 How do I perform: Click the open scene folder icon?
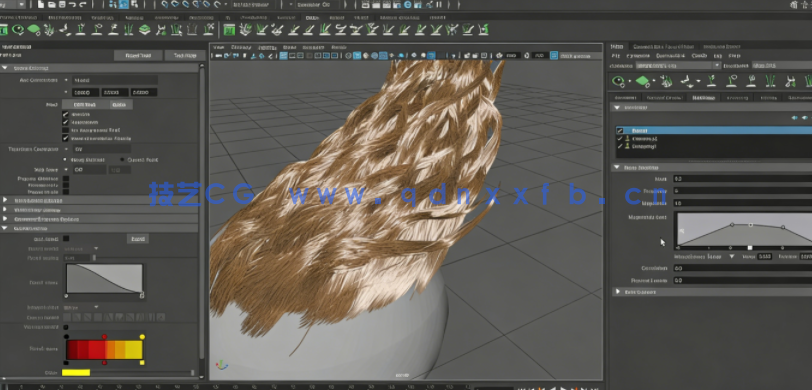(x=52, y=5)
